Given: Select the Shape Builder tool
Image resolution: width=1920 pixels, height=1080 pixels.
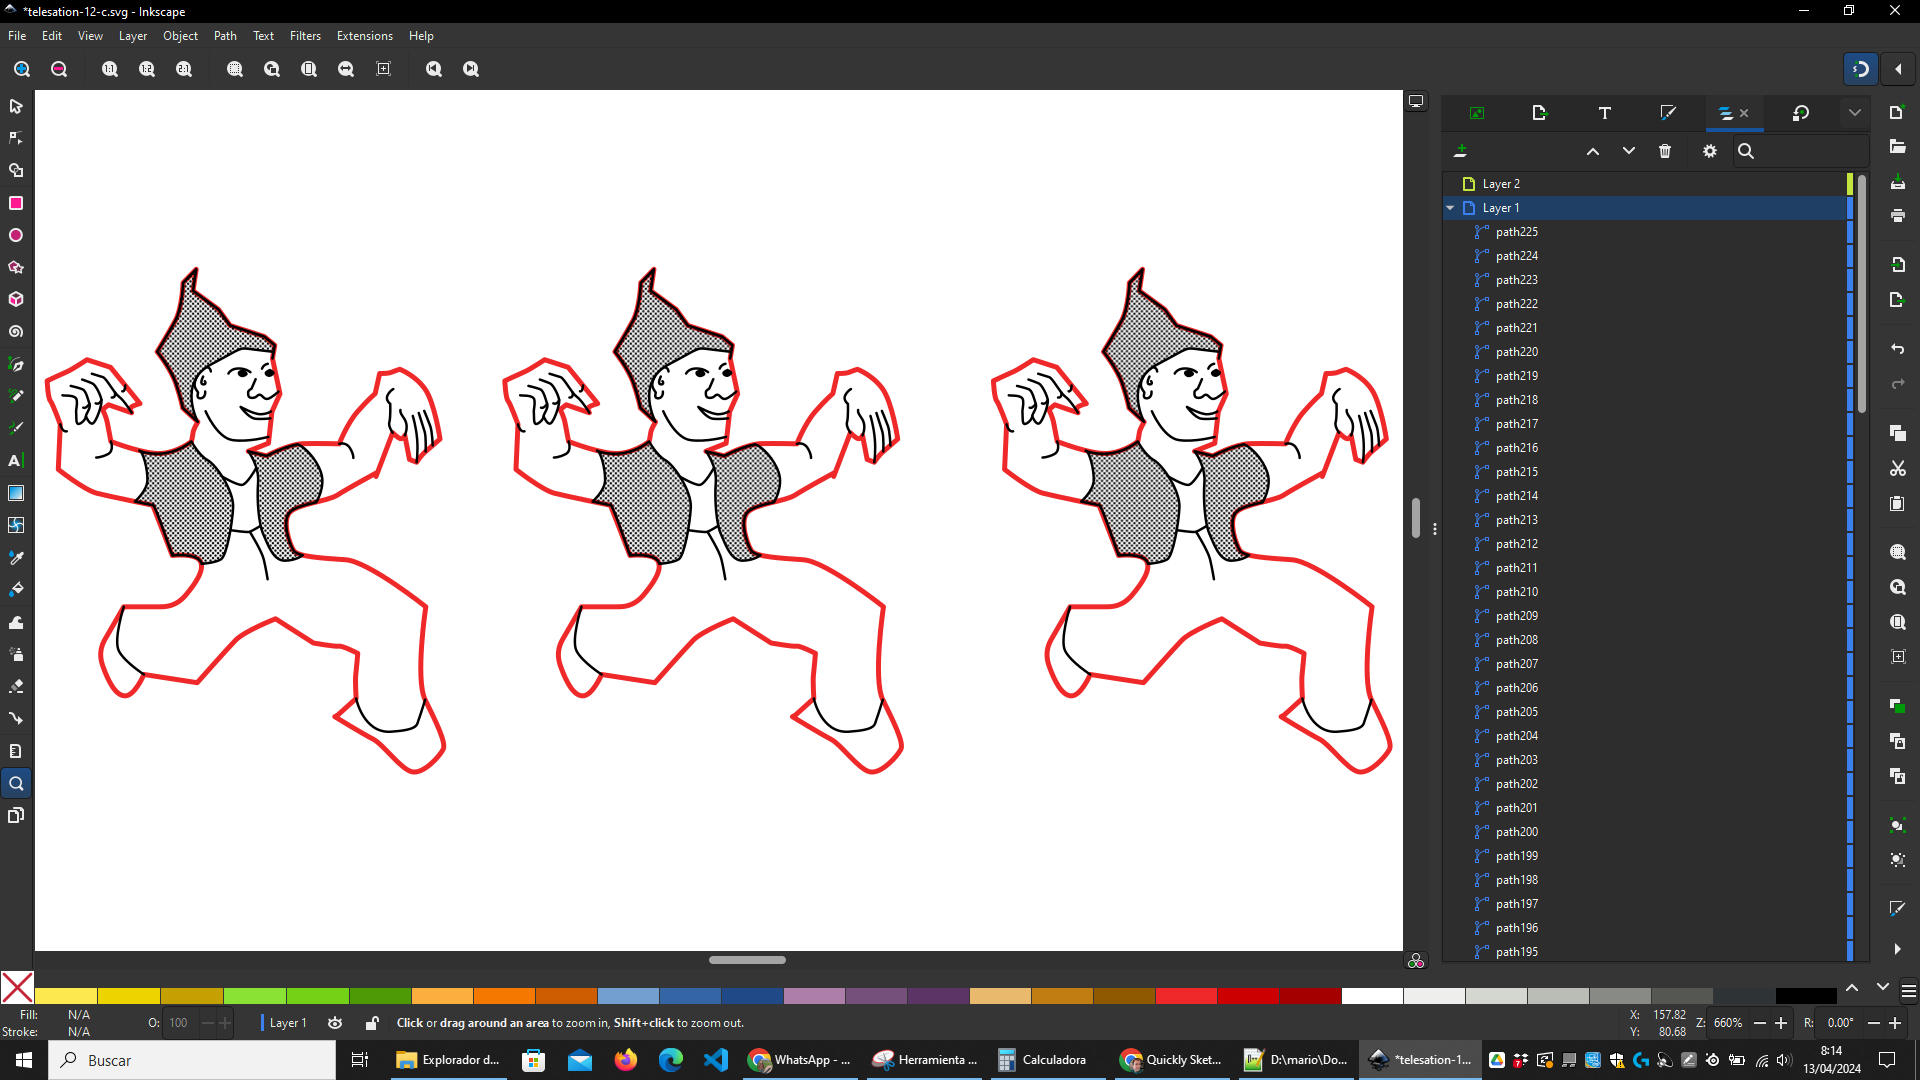Looking at the screenshot, I should point(16,170).
